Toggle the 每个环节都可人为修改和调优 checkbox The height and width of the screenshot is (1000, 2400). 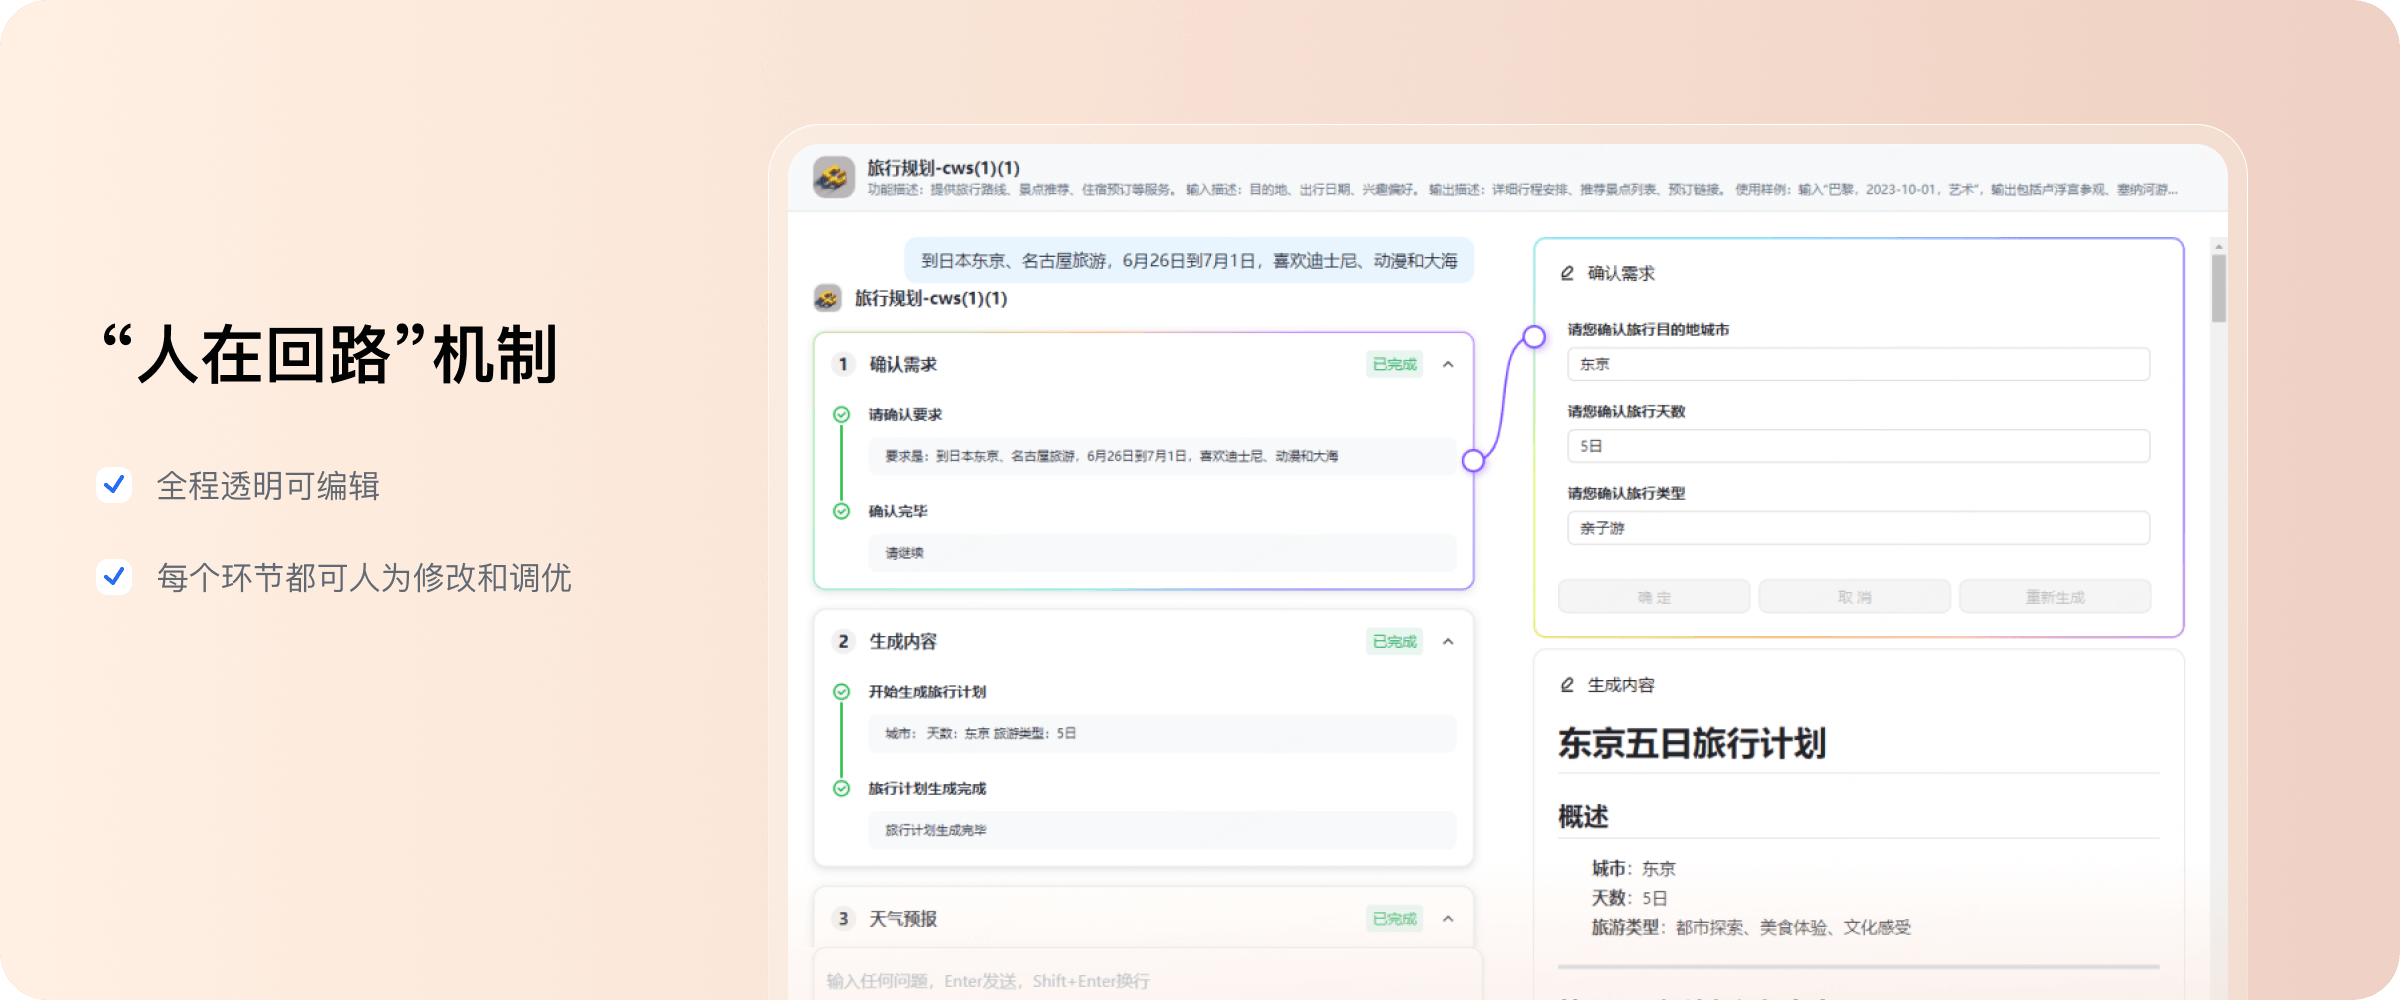114,577
